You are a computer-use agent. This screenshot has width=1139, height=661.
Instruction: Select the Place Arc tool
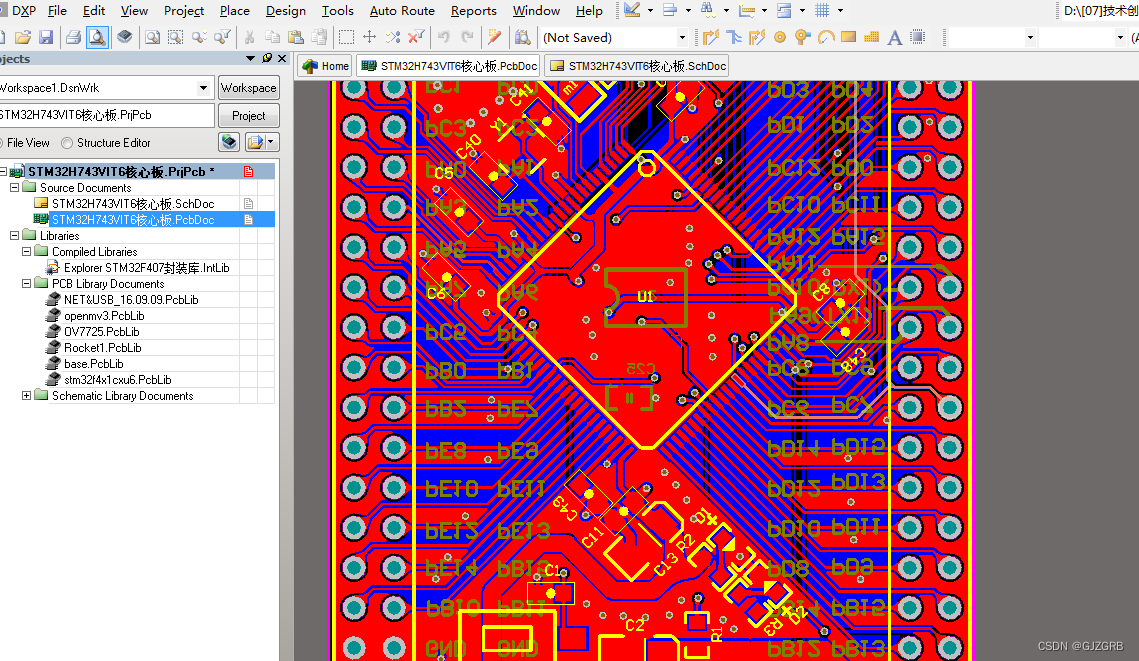pos(825,37)
